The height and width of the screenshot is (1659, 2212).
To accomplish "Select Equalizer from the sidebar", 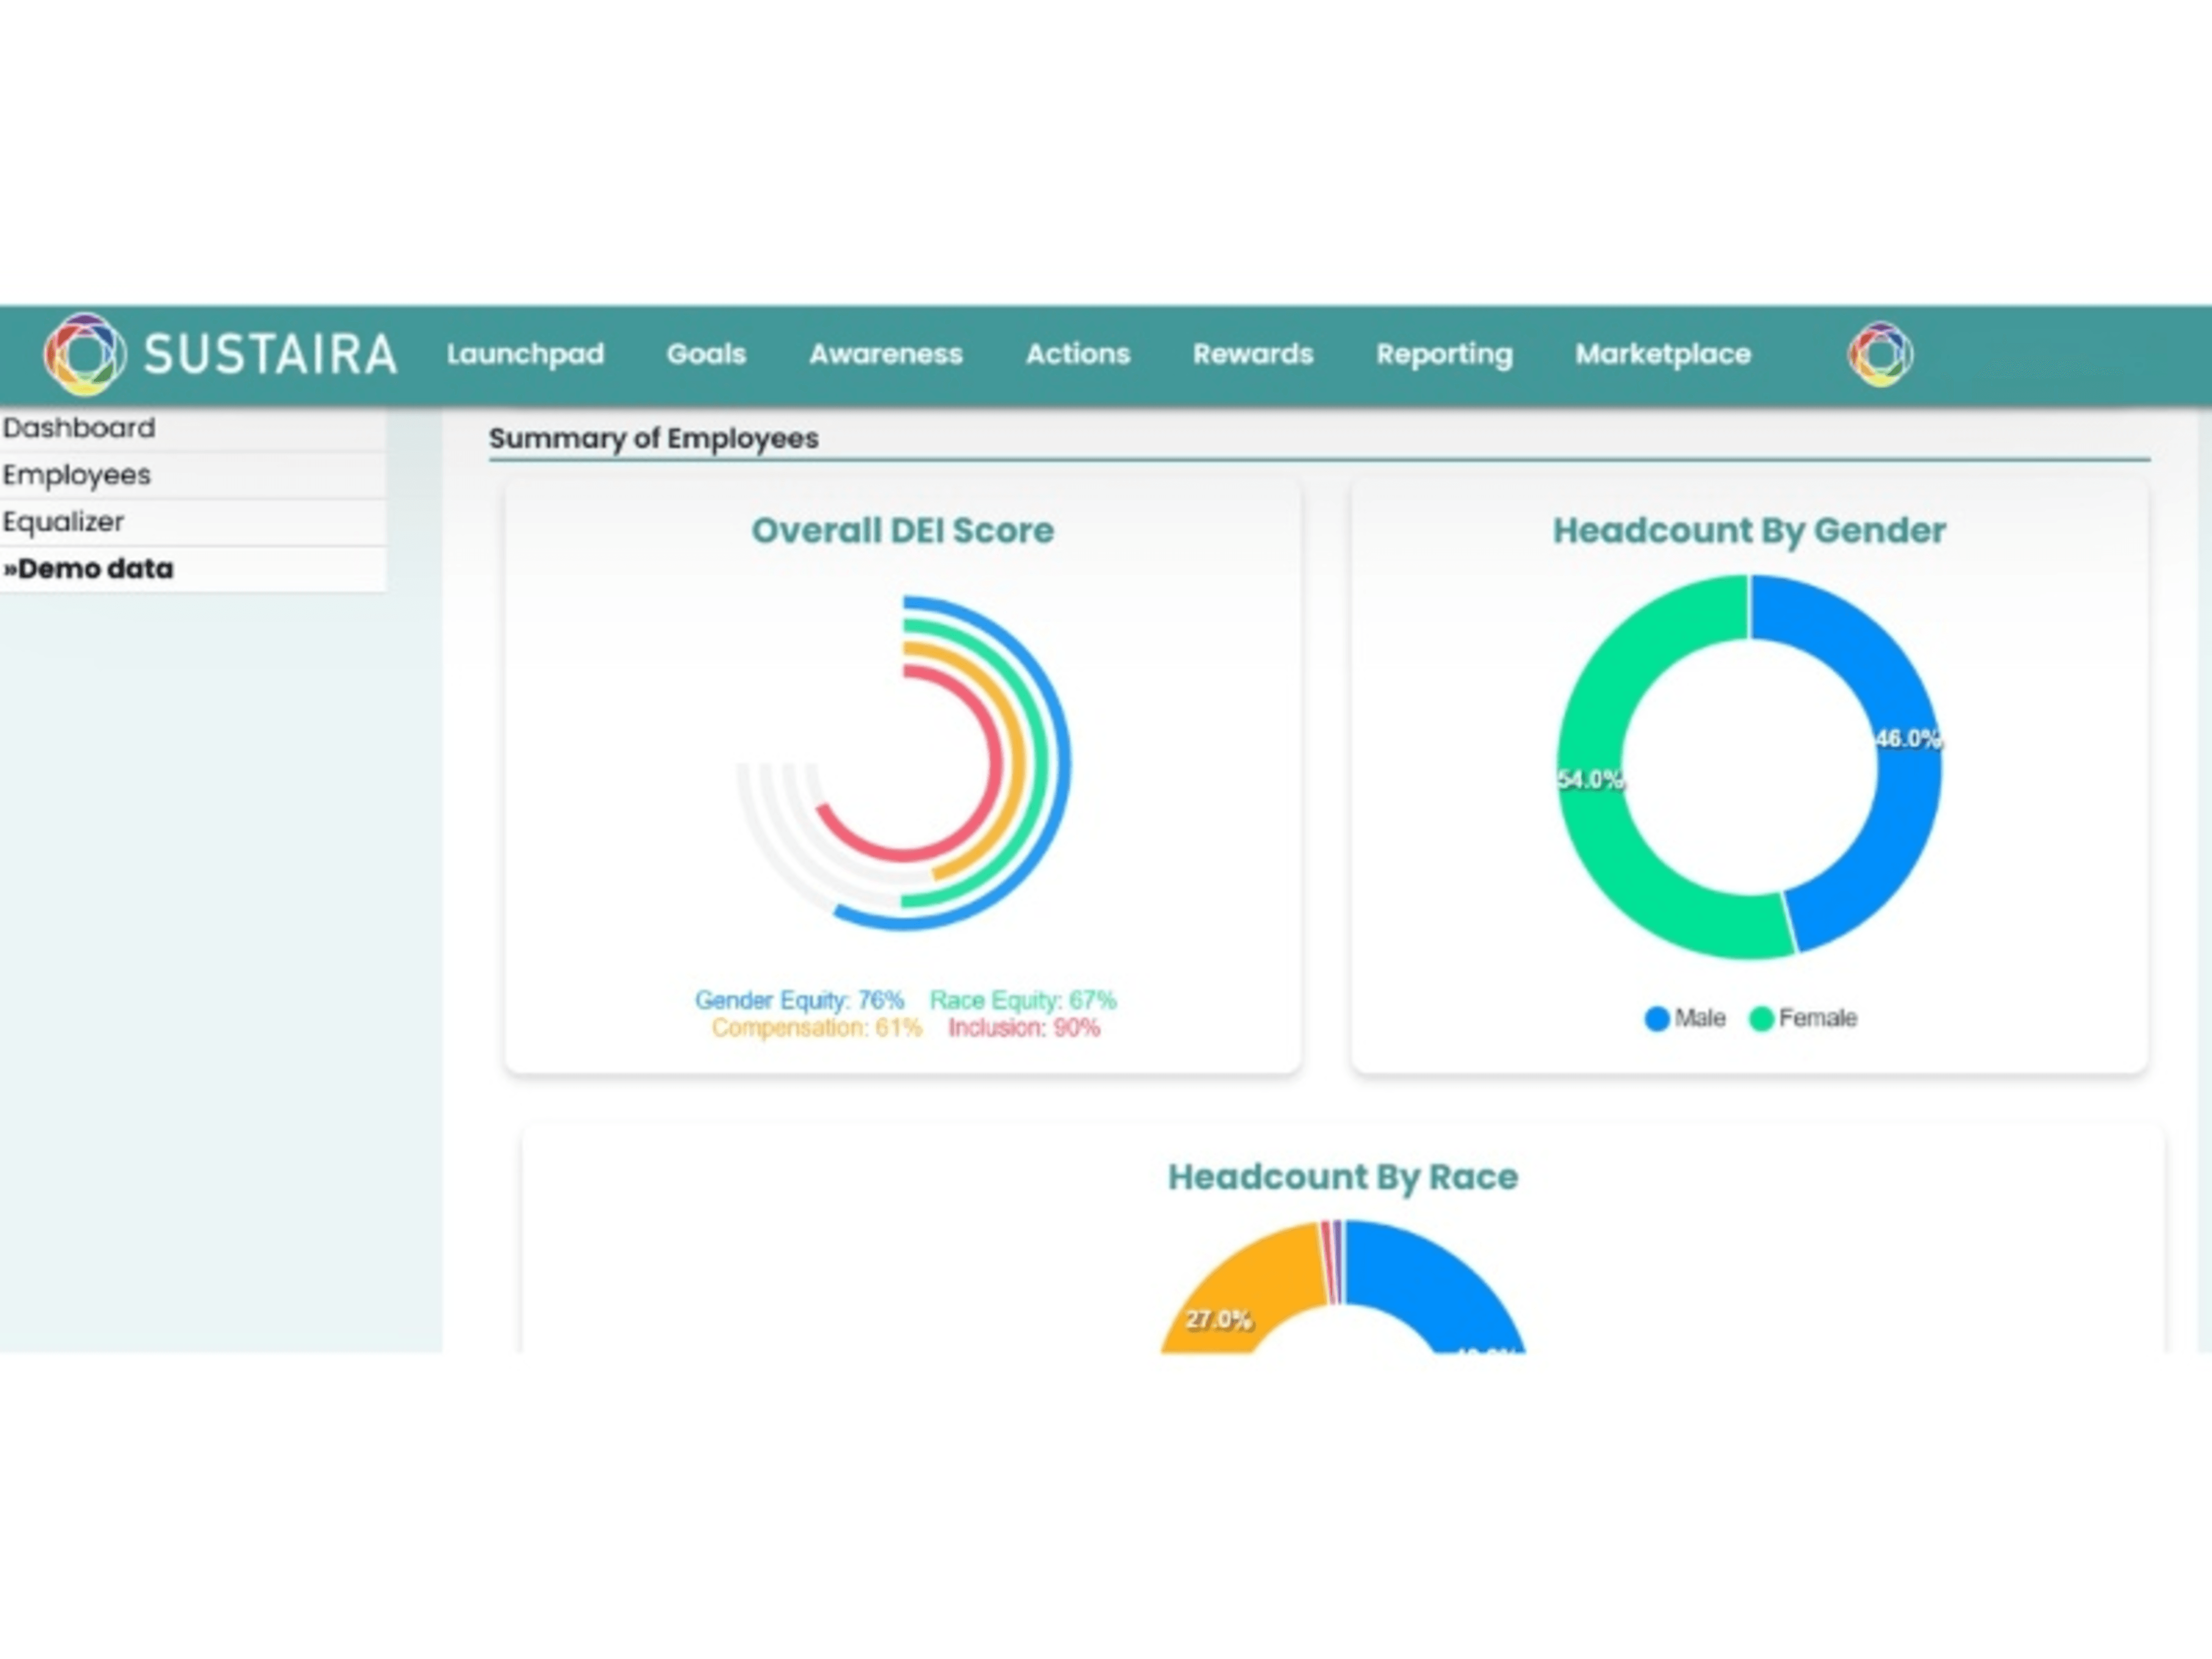I will pyautogui.click(x=64, y=521).
